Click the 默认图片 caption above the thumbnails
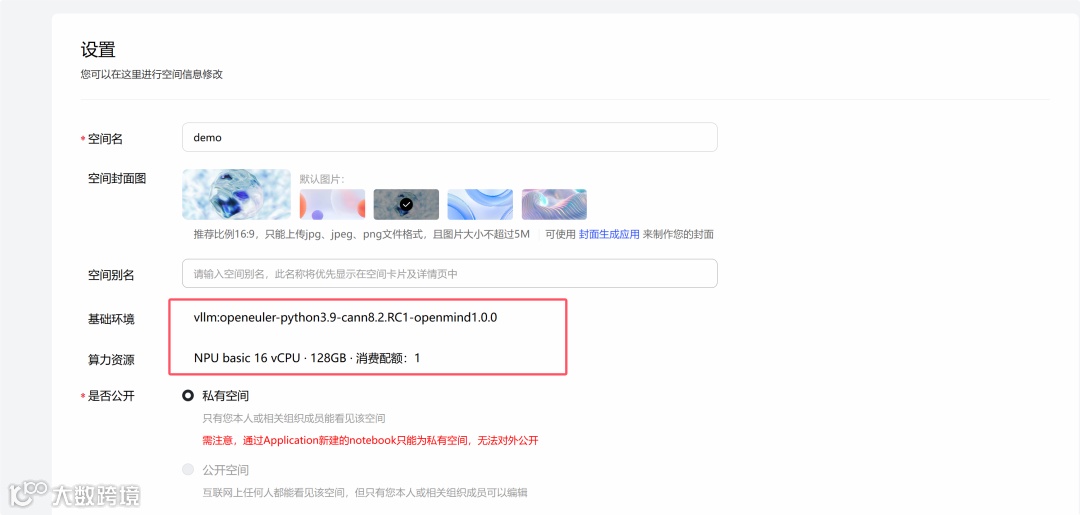 (x=322, y=179)
